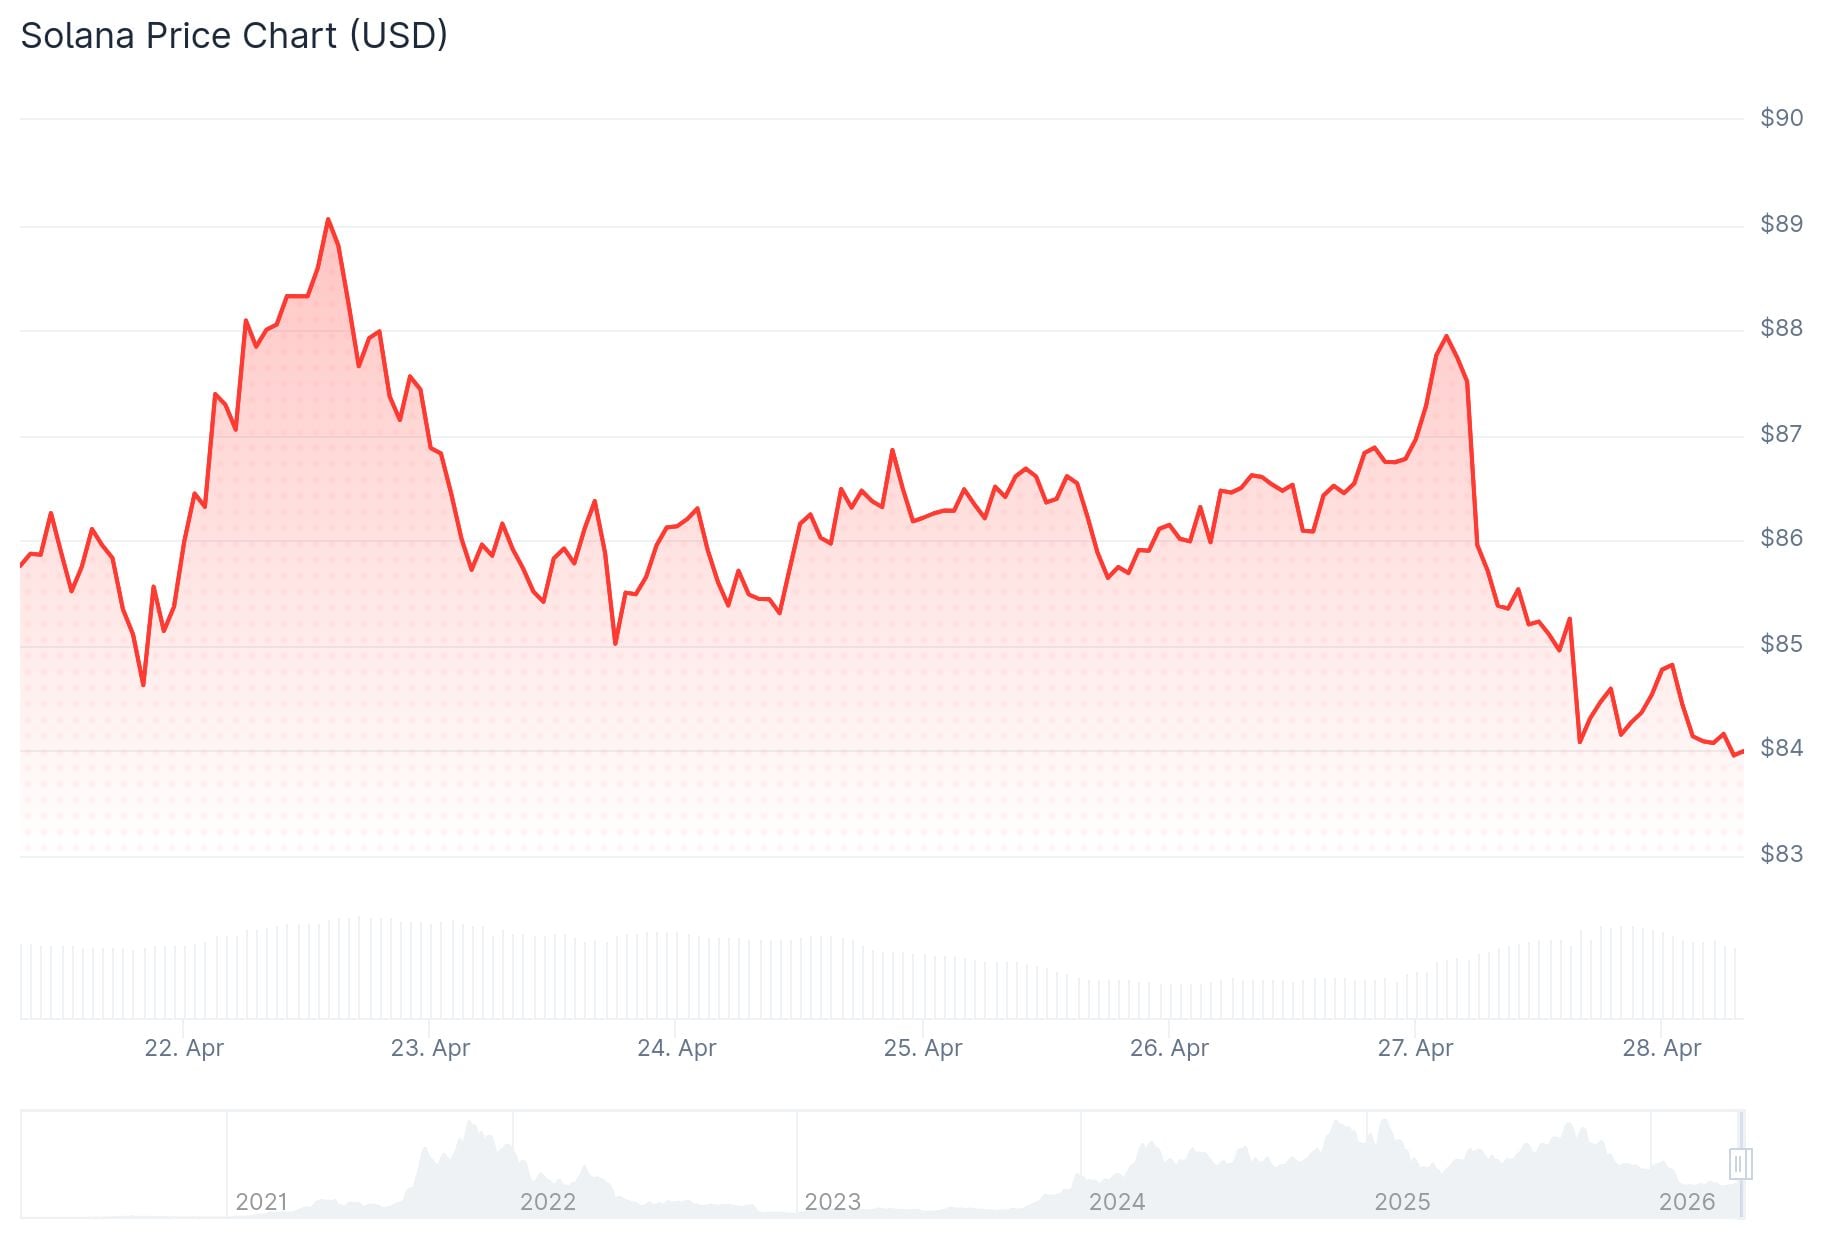Click the navigator range handle icon
This screenshot has width=1824, height=1248.
(x=1739, y=1164)
